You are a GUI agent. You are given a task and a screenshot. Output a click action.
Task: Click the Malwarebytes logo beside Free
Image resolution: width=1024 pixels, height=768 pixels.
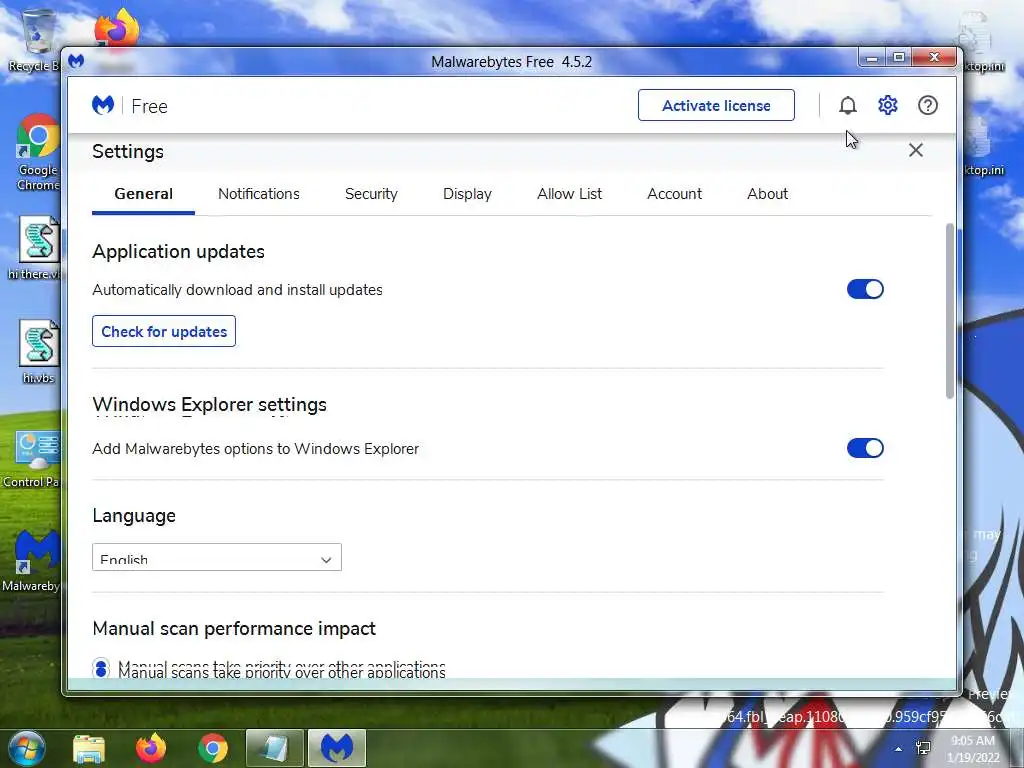103,105
